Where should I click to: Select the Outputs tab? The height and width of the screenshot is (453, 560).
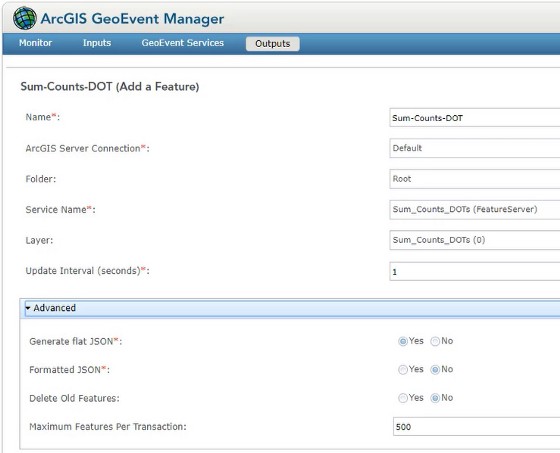[272, 44]
